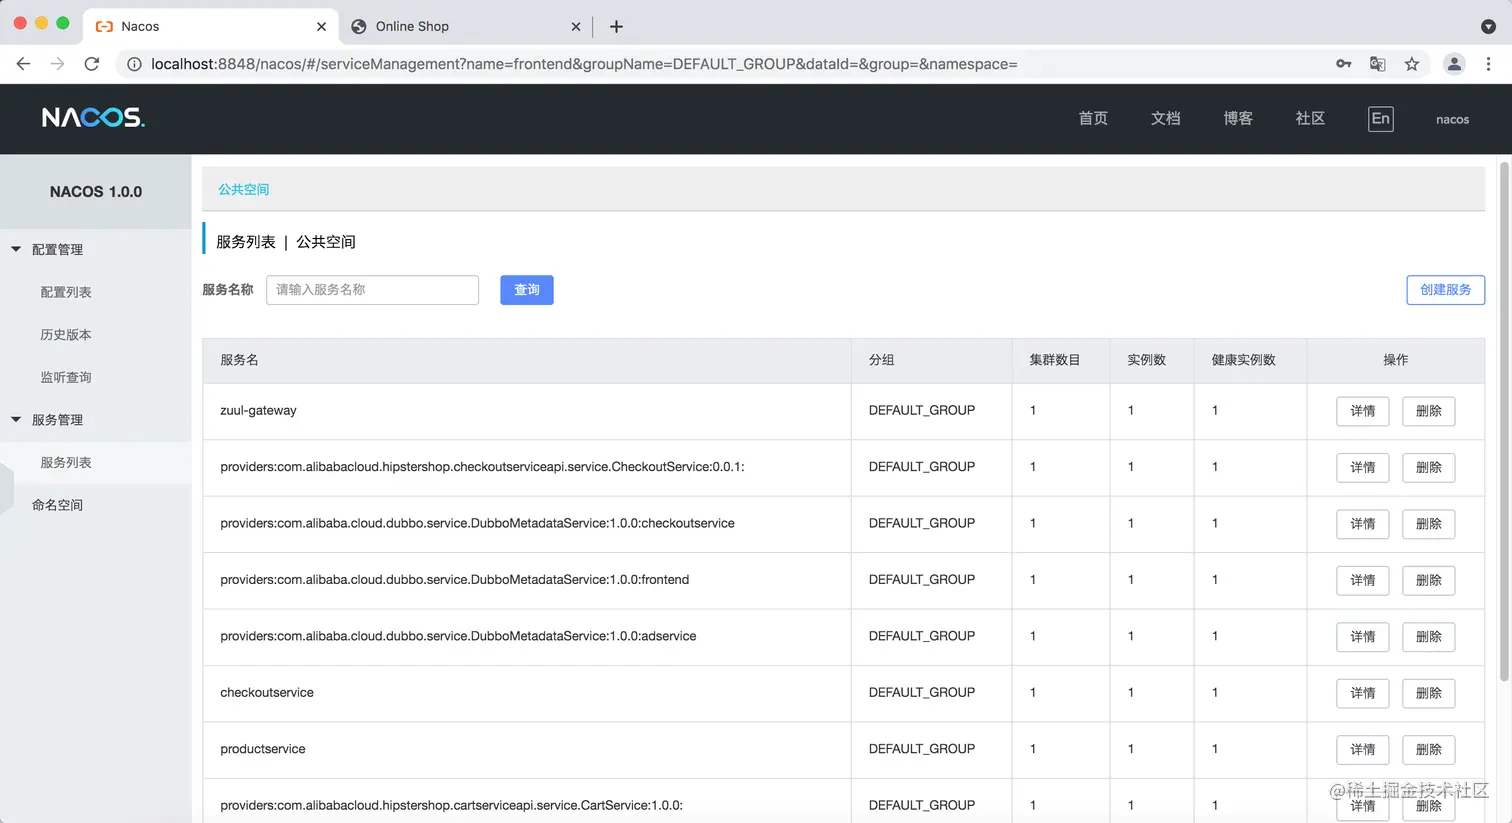
Task: Click the NACOS logo in header
Action: [x=93, y=118]
